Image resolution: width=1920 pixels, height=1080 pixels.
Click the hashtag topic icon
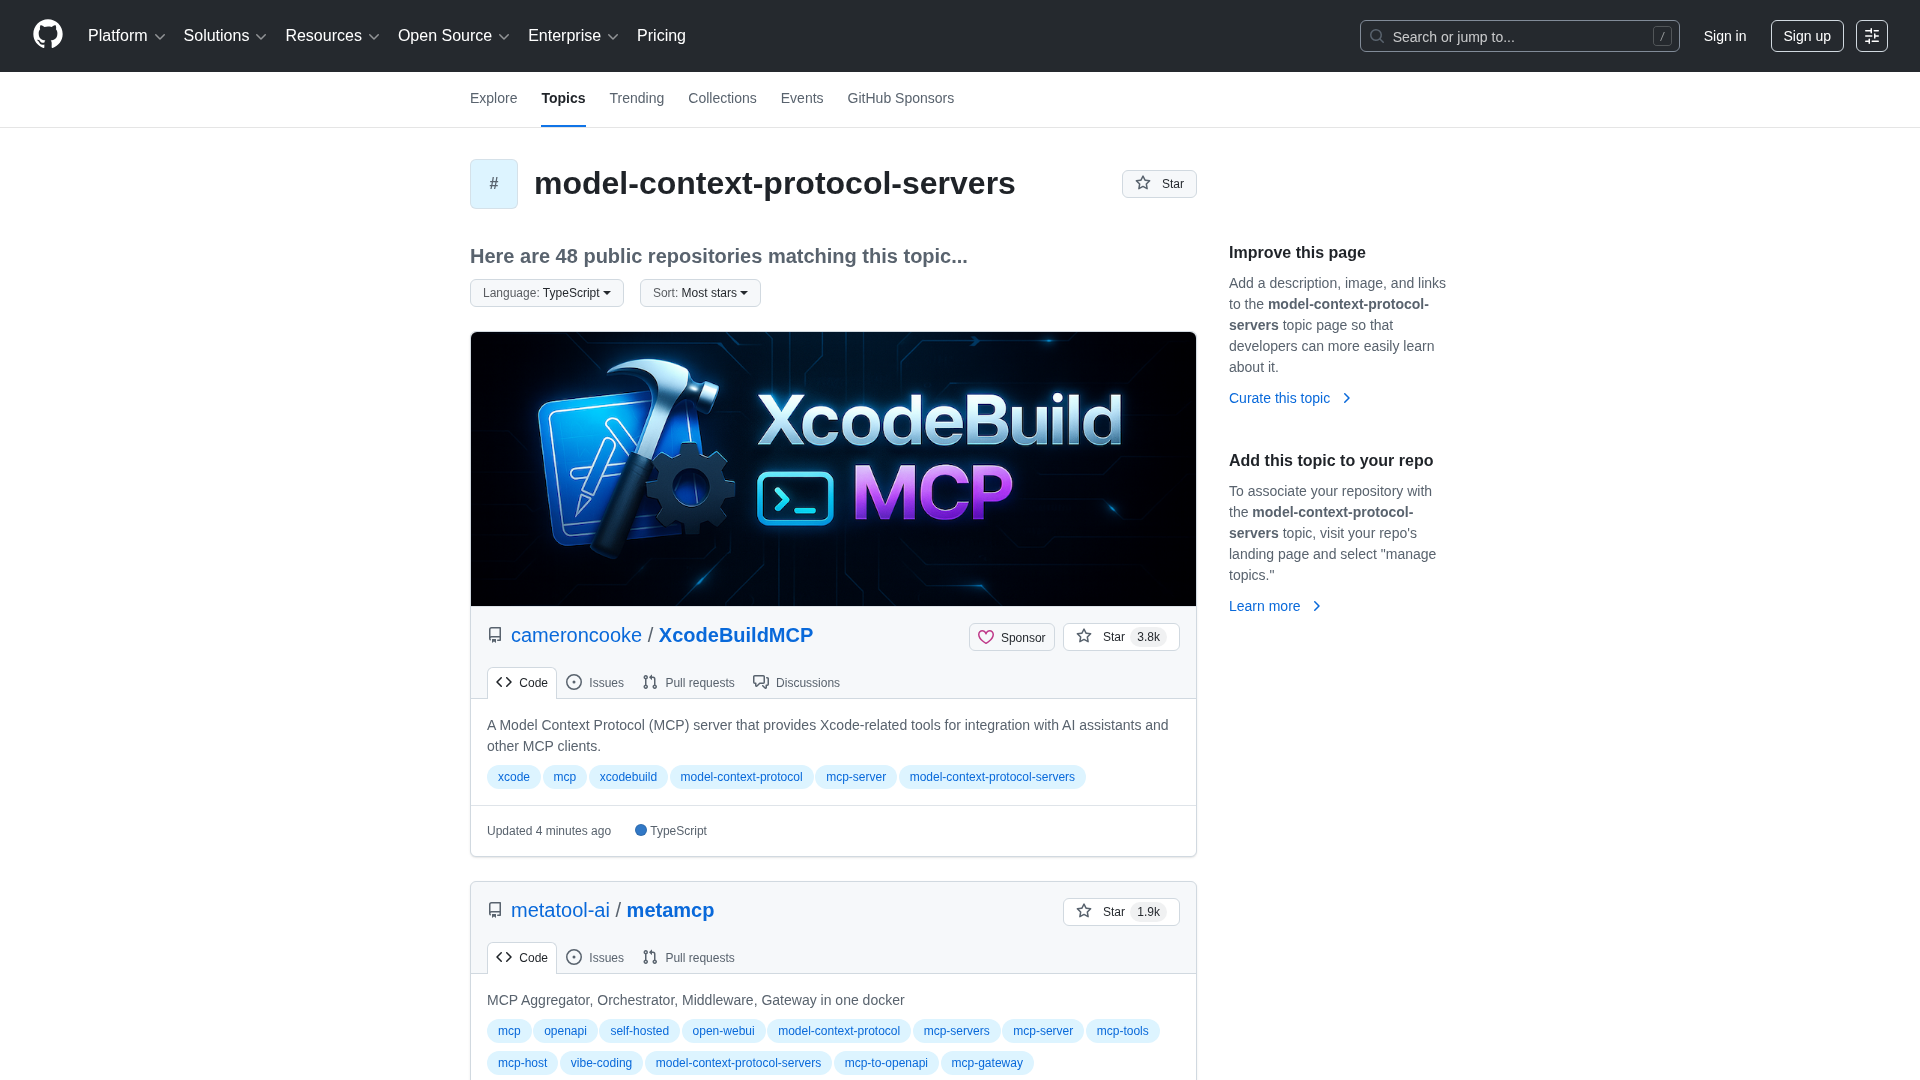pyautogui.click(x=494, y=184)
